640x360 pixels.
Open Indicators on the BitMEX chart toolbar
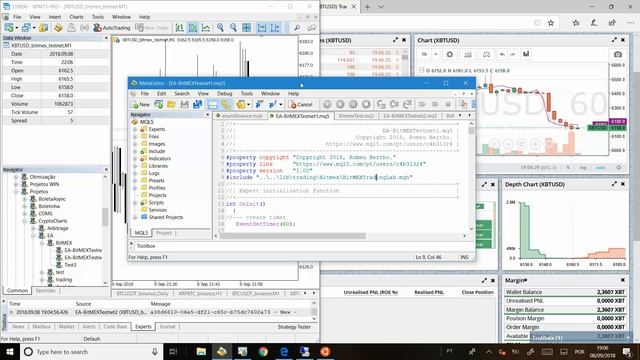click(x=468, y=54)
